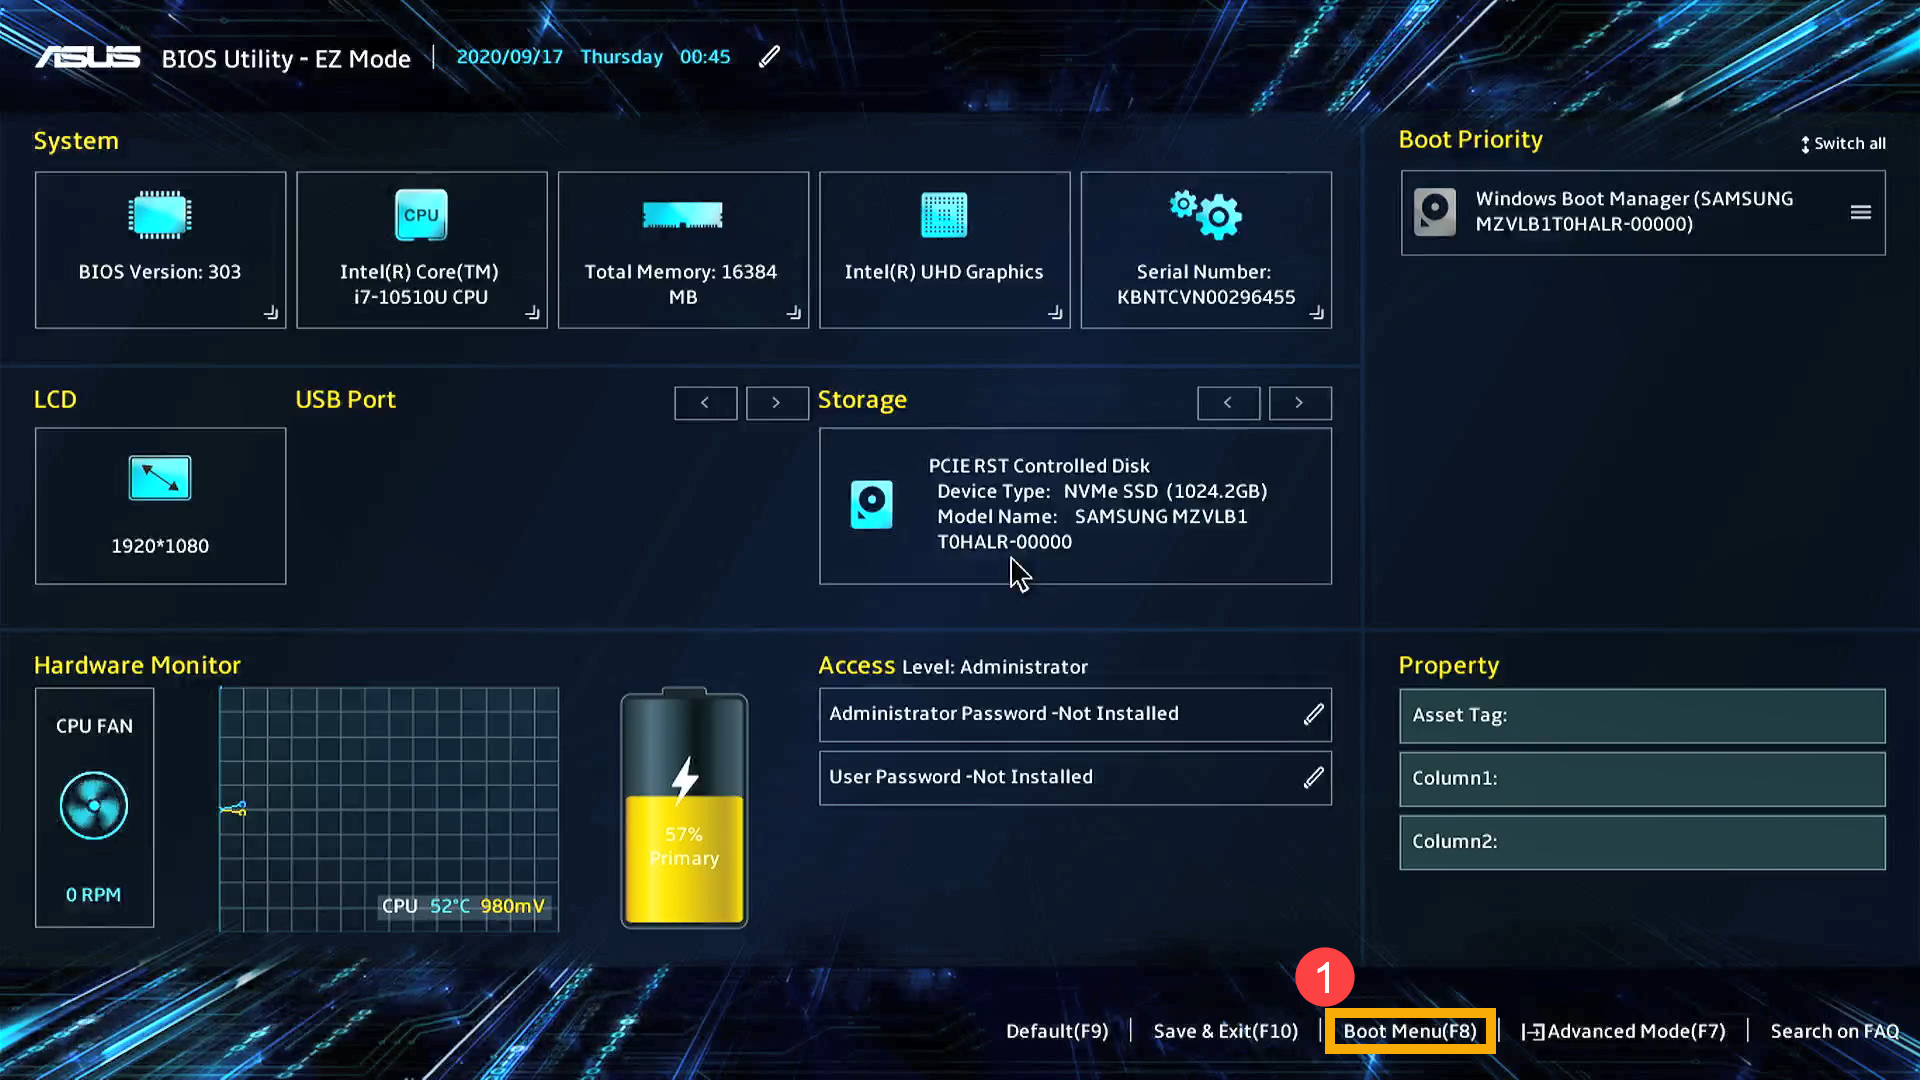Click the Intel UHD Graphics icon
Screen dimensions: 1920x1080
click(944, 215)
